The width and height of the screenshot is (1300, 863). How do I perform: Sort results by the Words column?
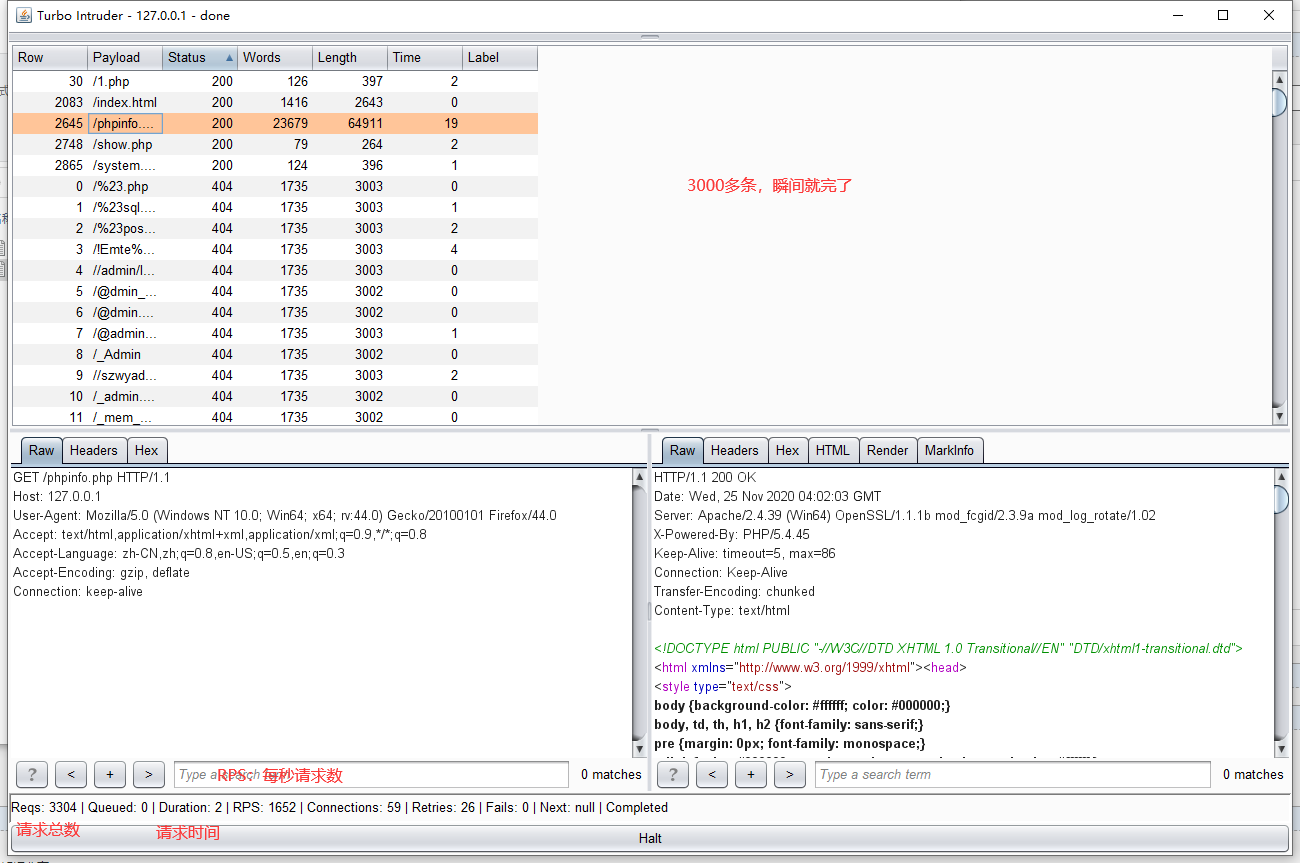click(275, 57)
